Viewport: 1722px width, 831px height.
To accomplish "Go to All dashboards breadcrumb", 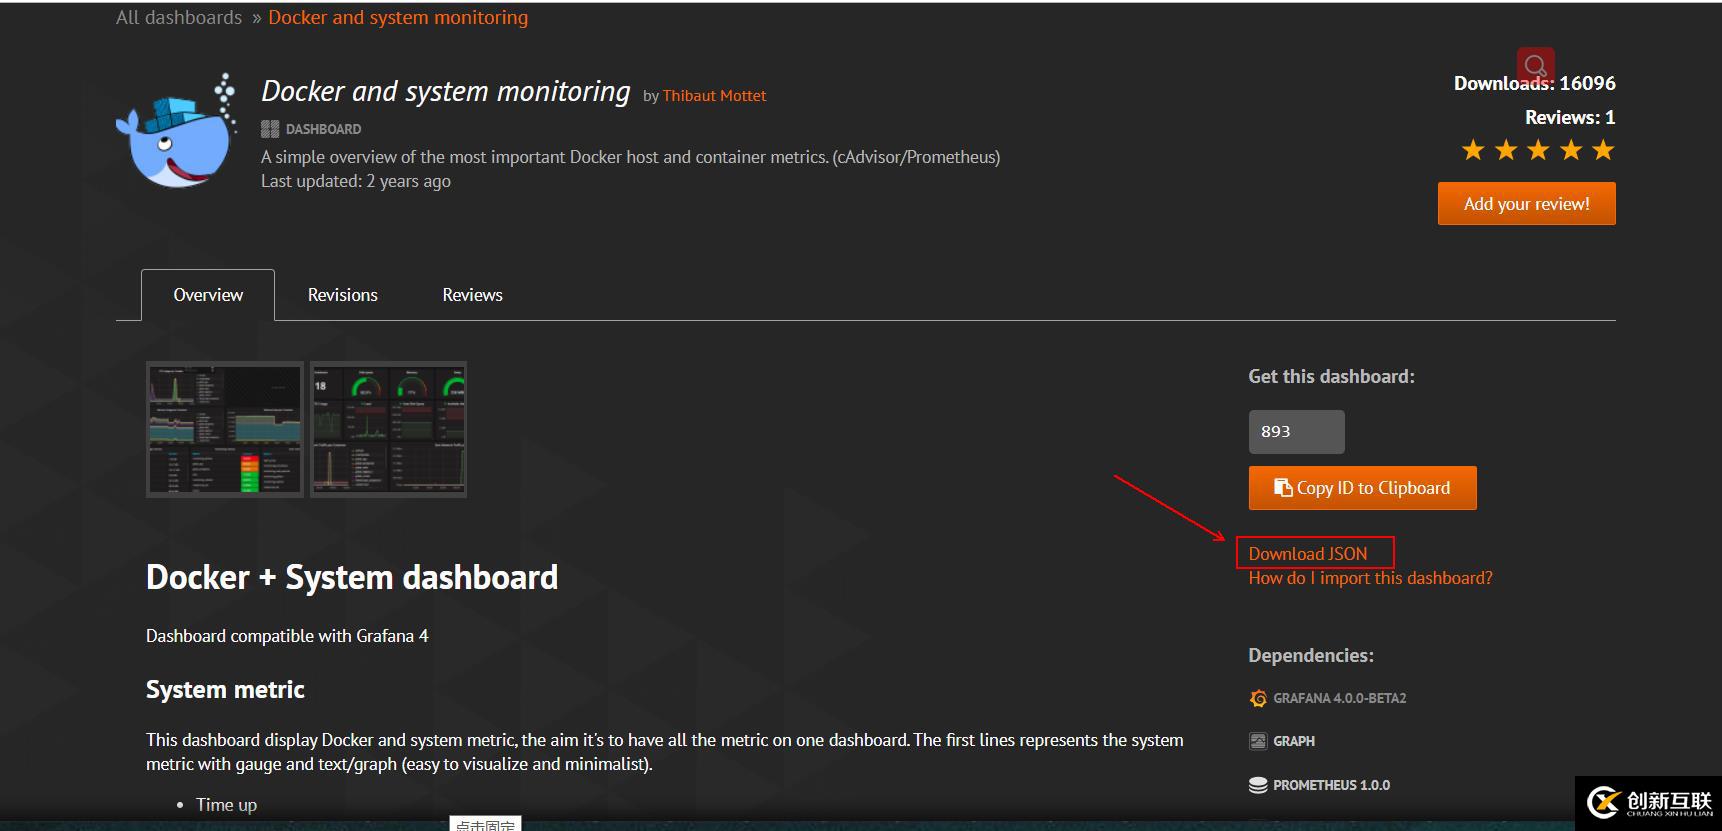I will click(x=179, y=17).
